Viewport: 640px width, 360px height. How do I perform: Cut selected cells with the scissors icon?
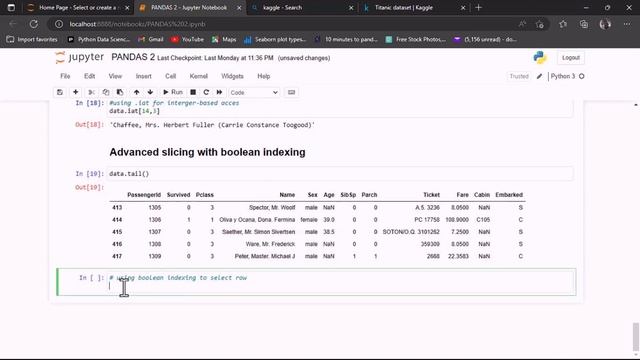pos(91,92)
